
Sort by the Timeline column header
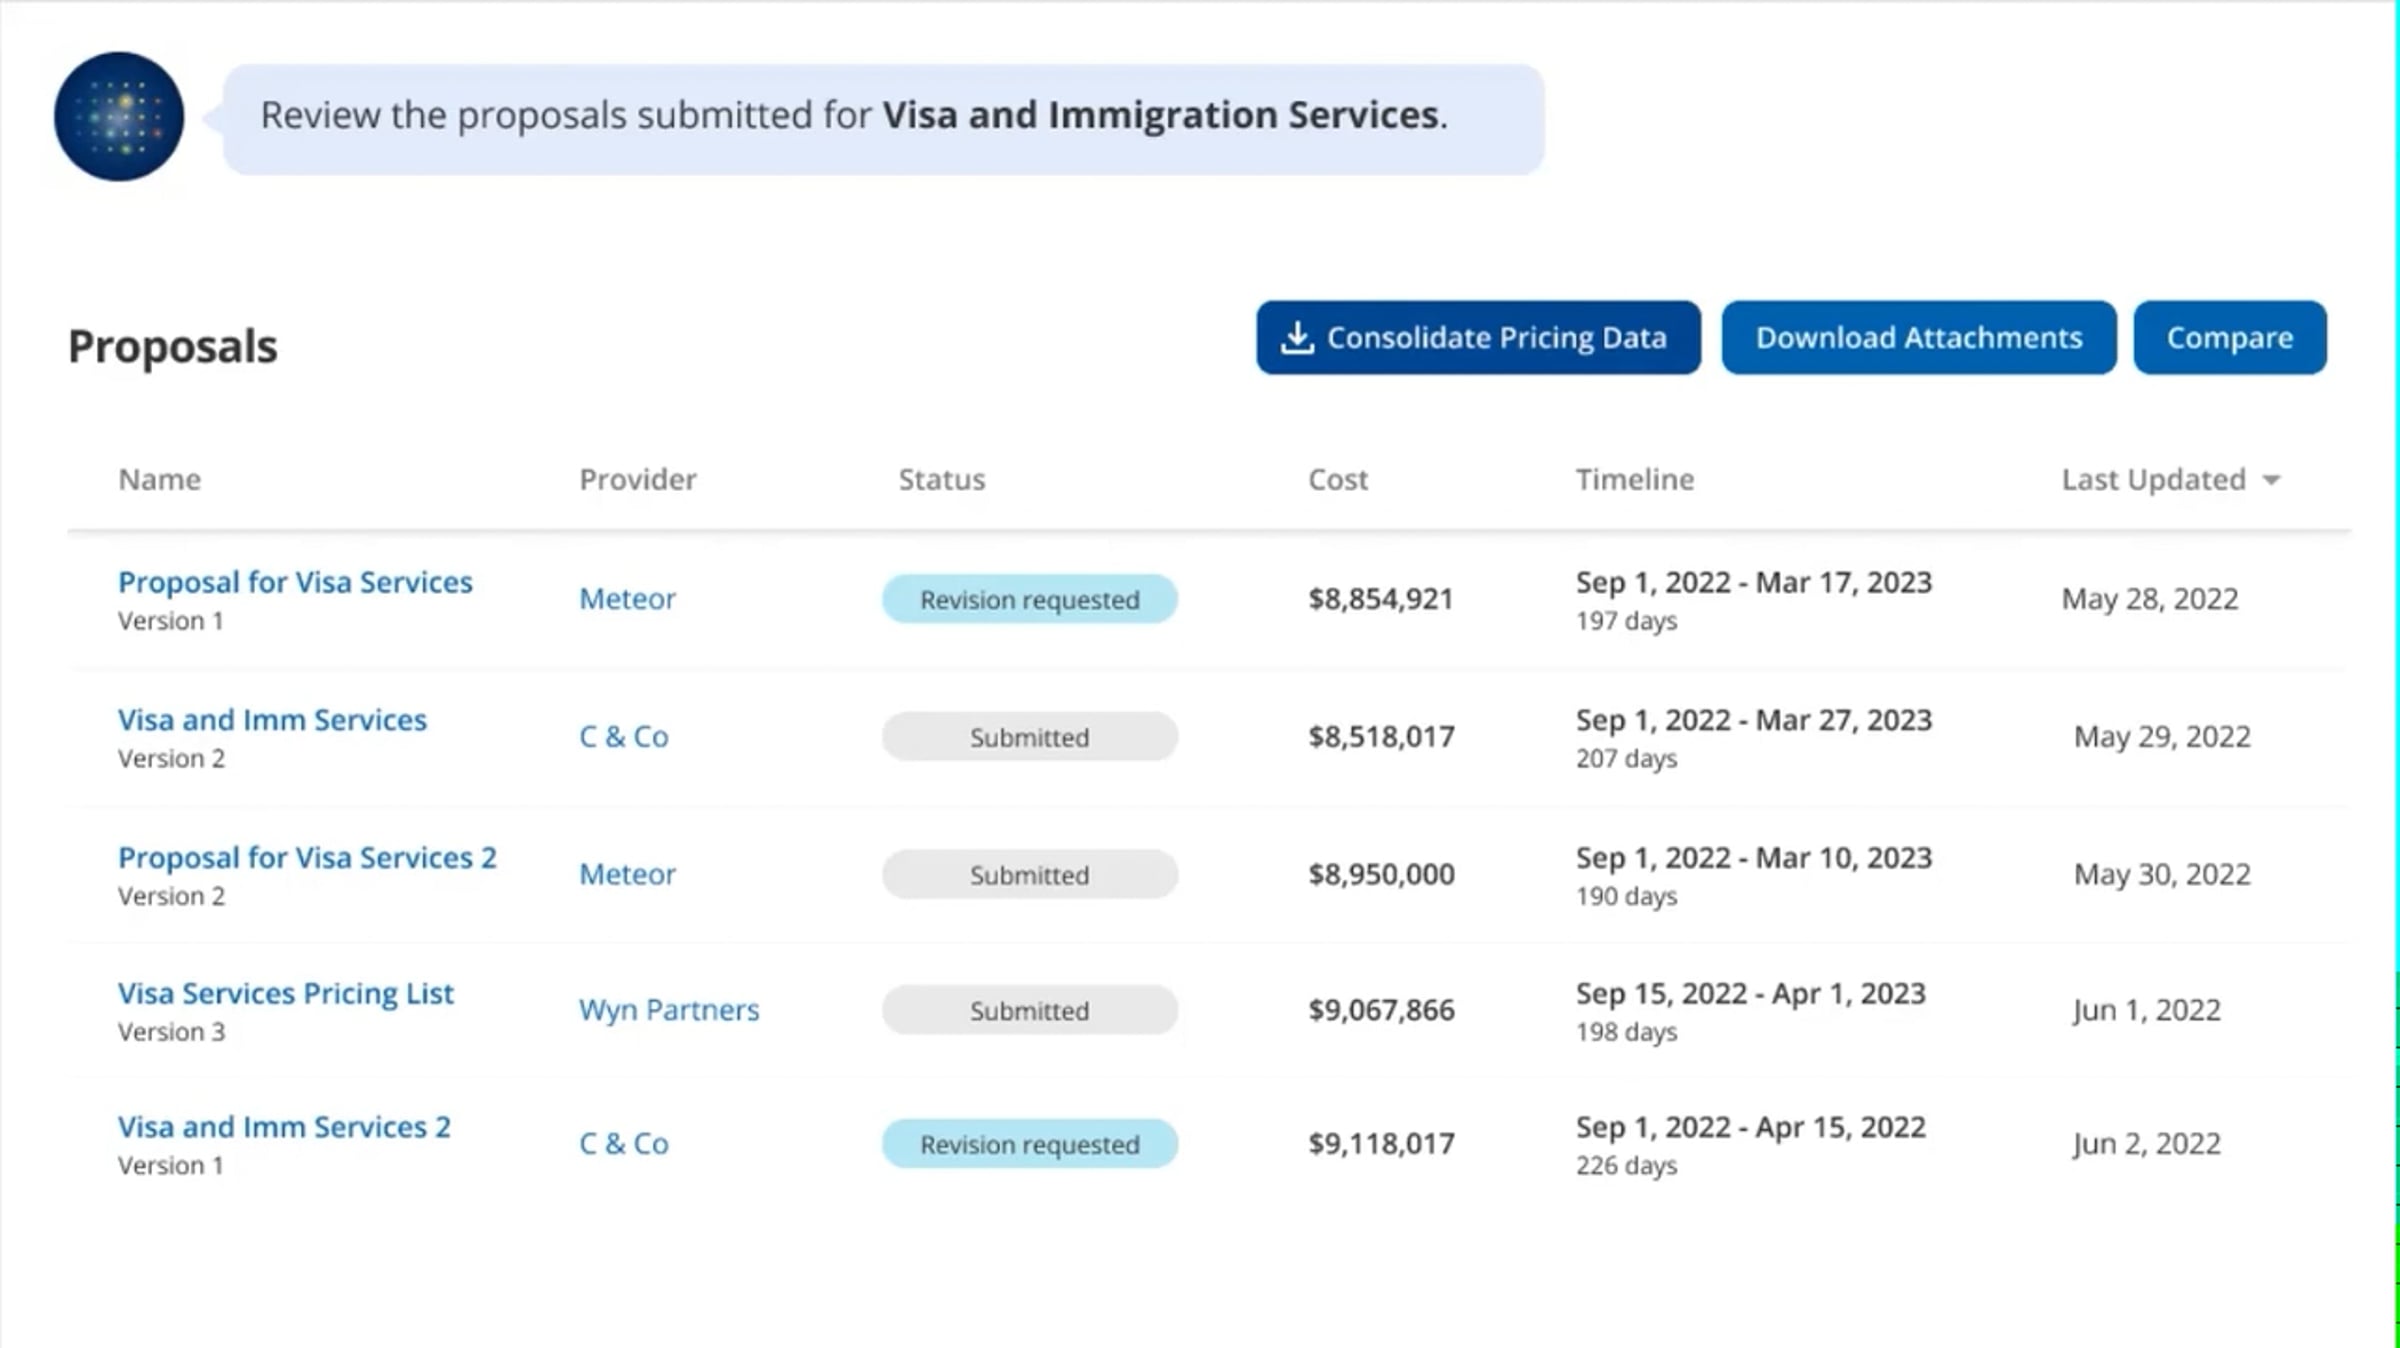pyautogui.click(x=1635, y=480)
